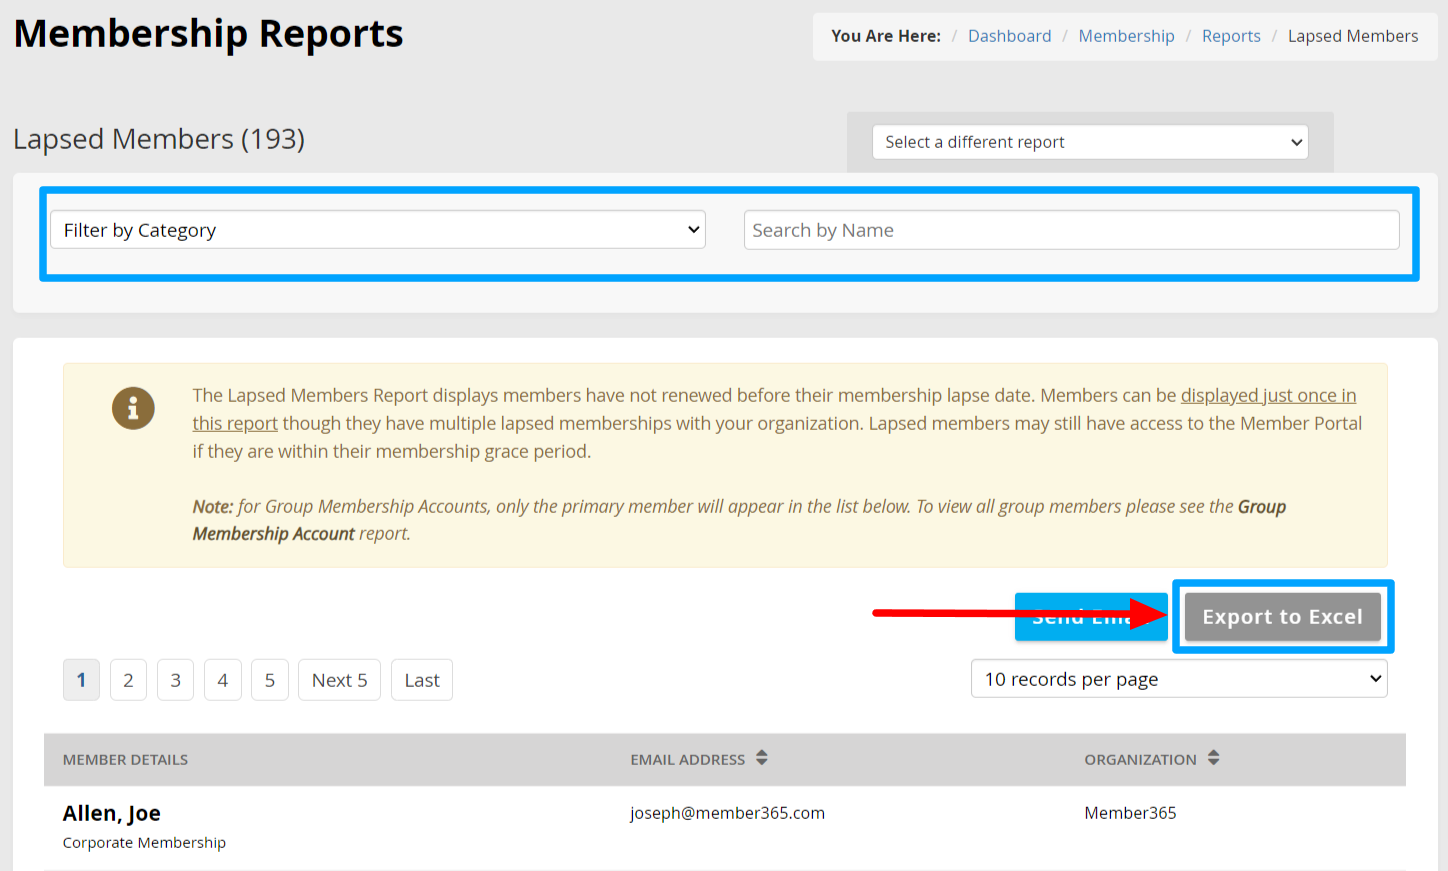
Task: Click 'Next 5' to see more pages
Action: [339, 679]
